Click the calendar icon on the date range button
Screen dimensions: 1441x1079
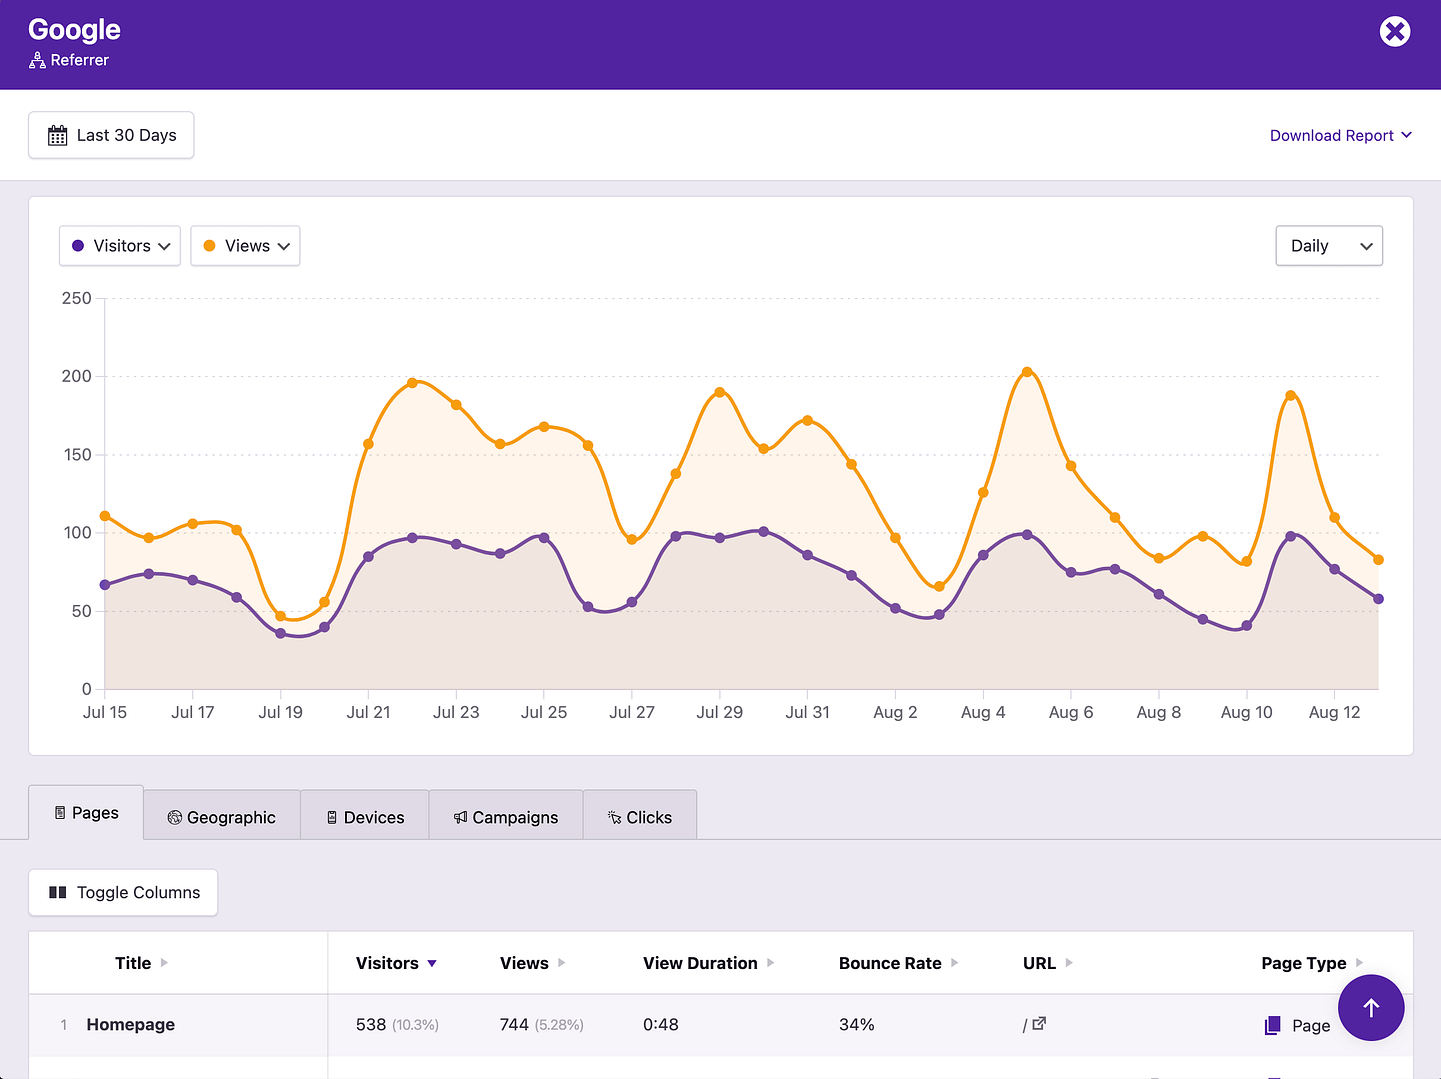pyautogui.click(x=58, y=134)
